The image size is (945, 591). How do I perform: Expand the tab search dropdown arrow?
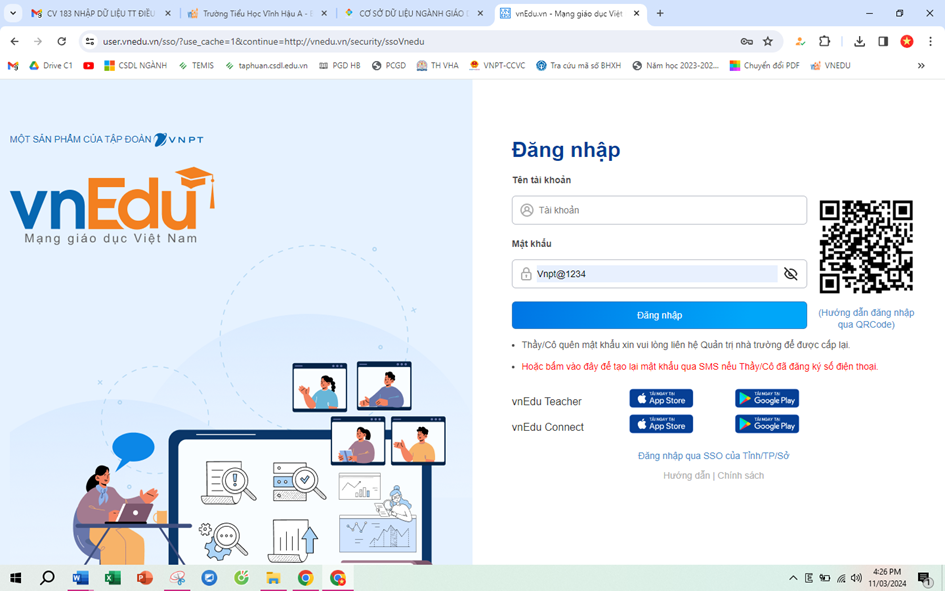pos(13,13)
